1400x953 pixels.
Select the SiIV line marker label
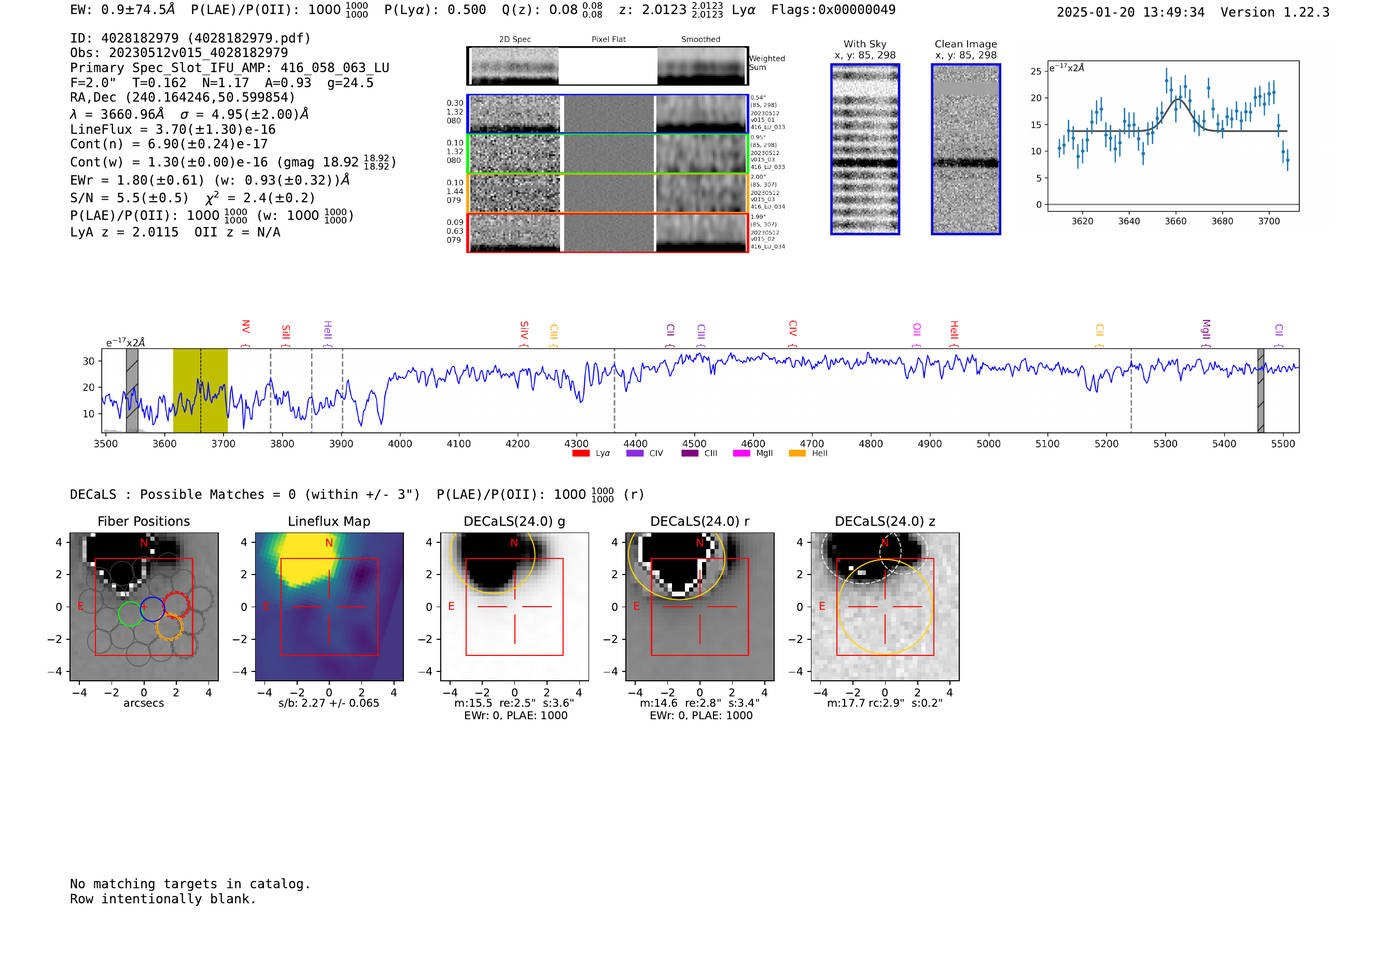[523, 330]
